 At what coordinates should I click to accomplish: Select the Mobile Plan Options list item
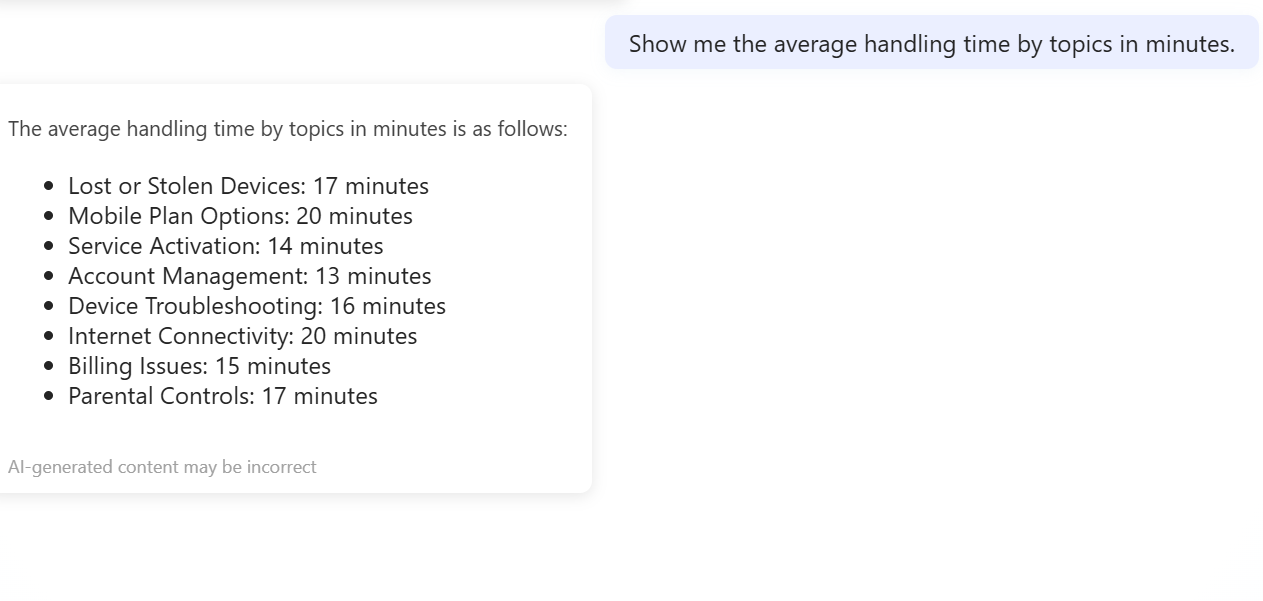click(240, 216)
